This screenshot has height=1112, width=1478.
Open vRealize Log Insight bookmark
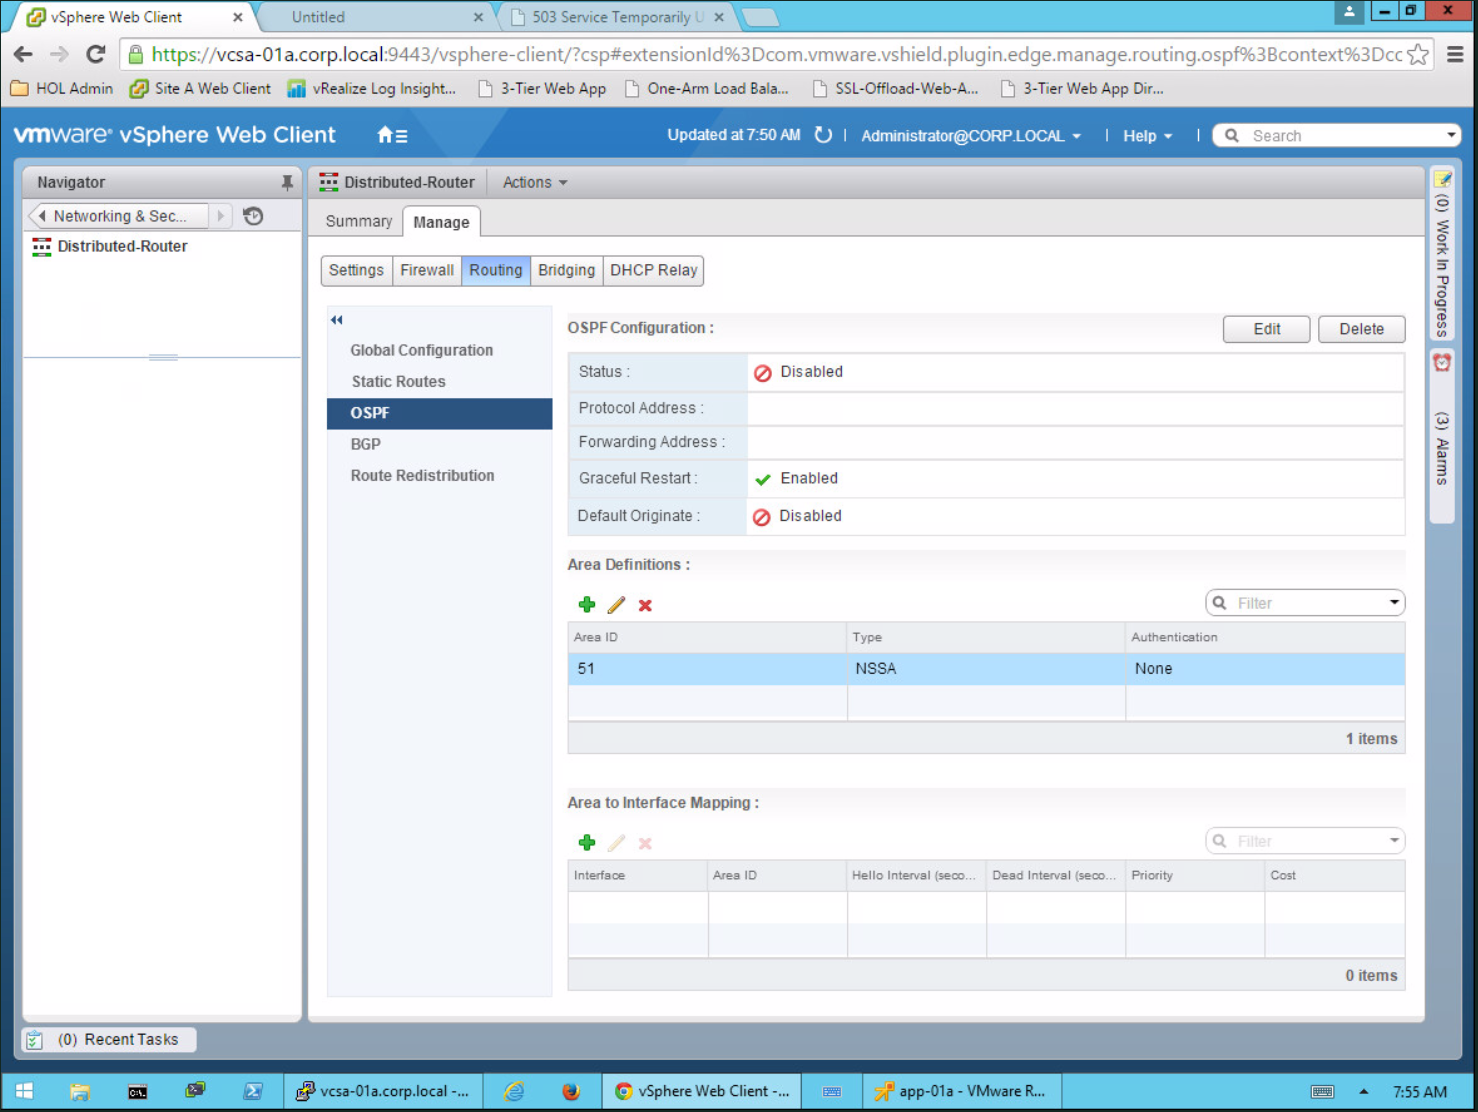pyautogui.click(x=372, y=88)
